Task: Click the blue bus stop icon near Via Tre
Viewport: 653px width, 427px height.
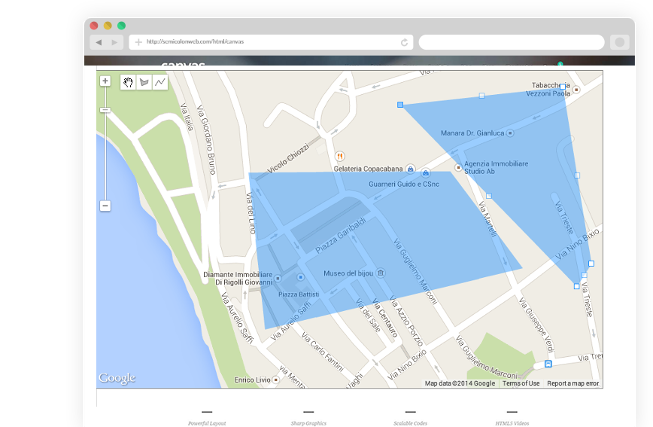Action: pos(548,364)
